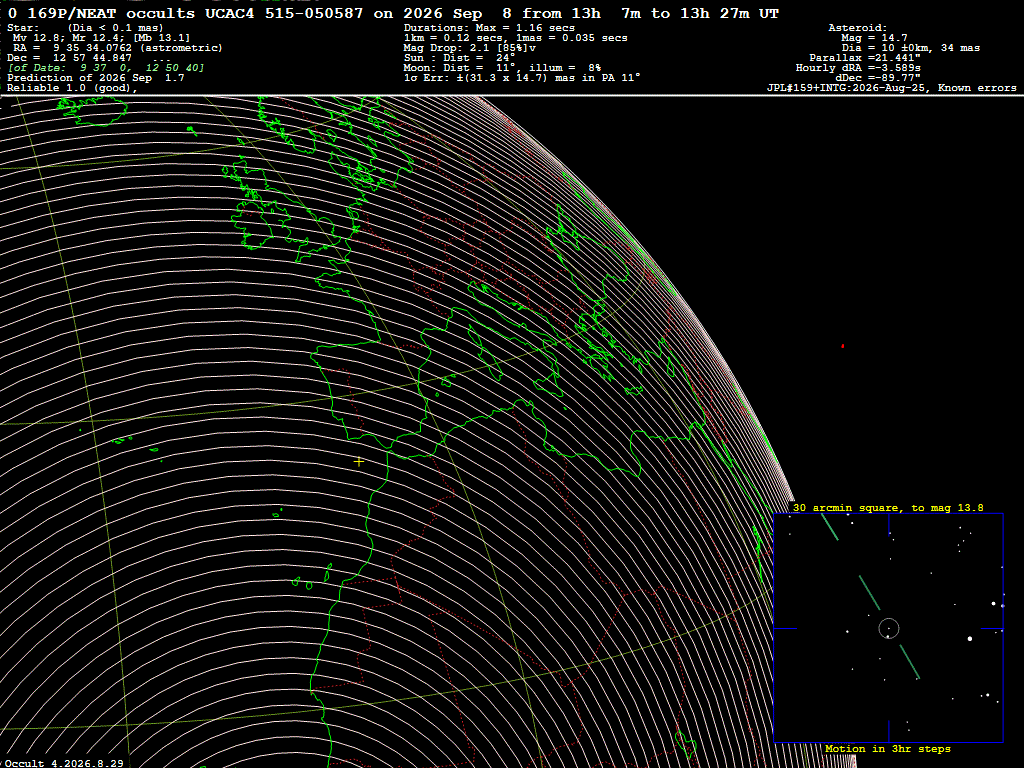Click the 'Reliable 1.0 (good)' line
This screenshot has height=768, width=1024.
[x=72, y=88]
